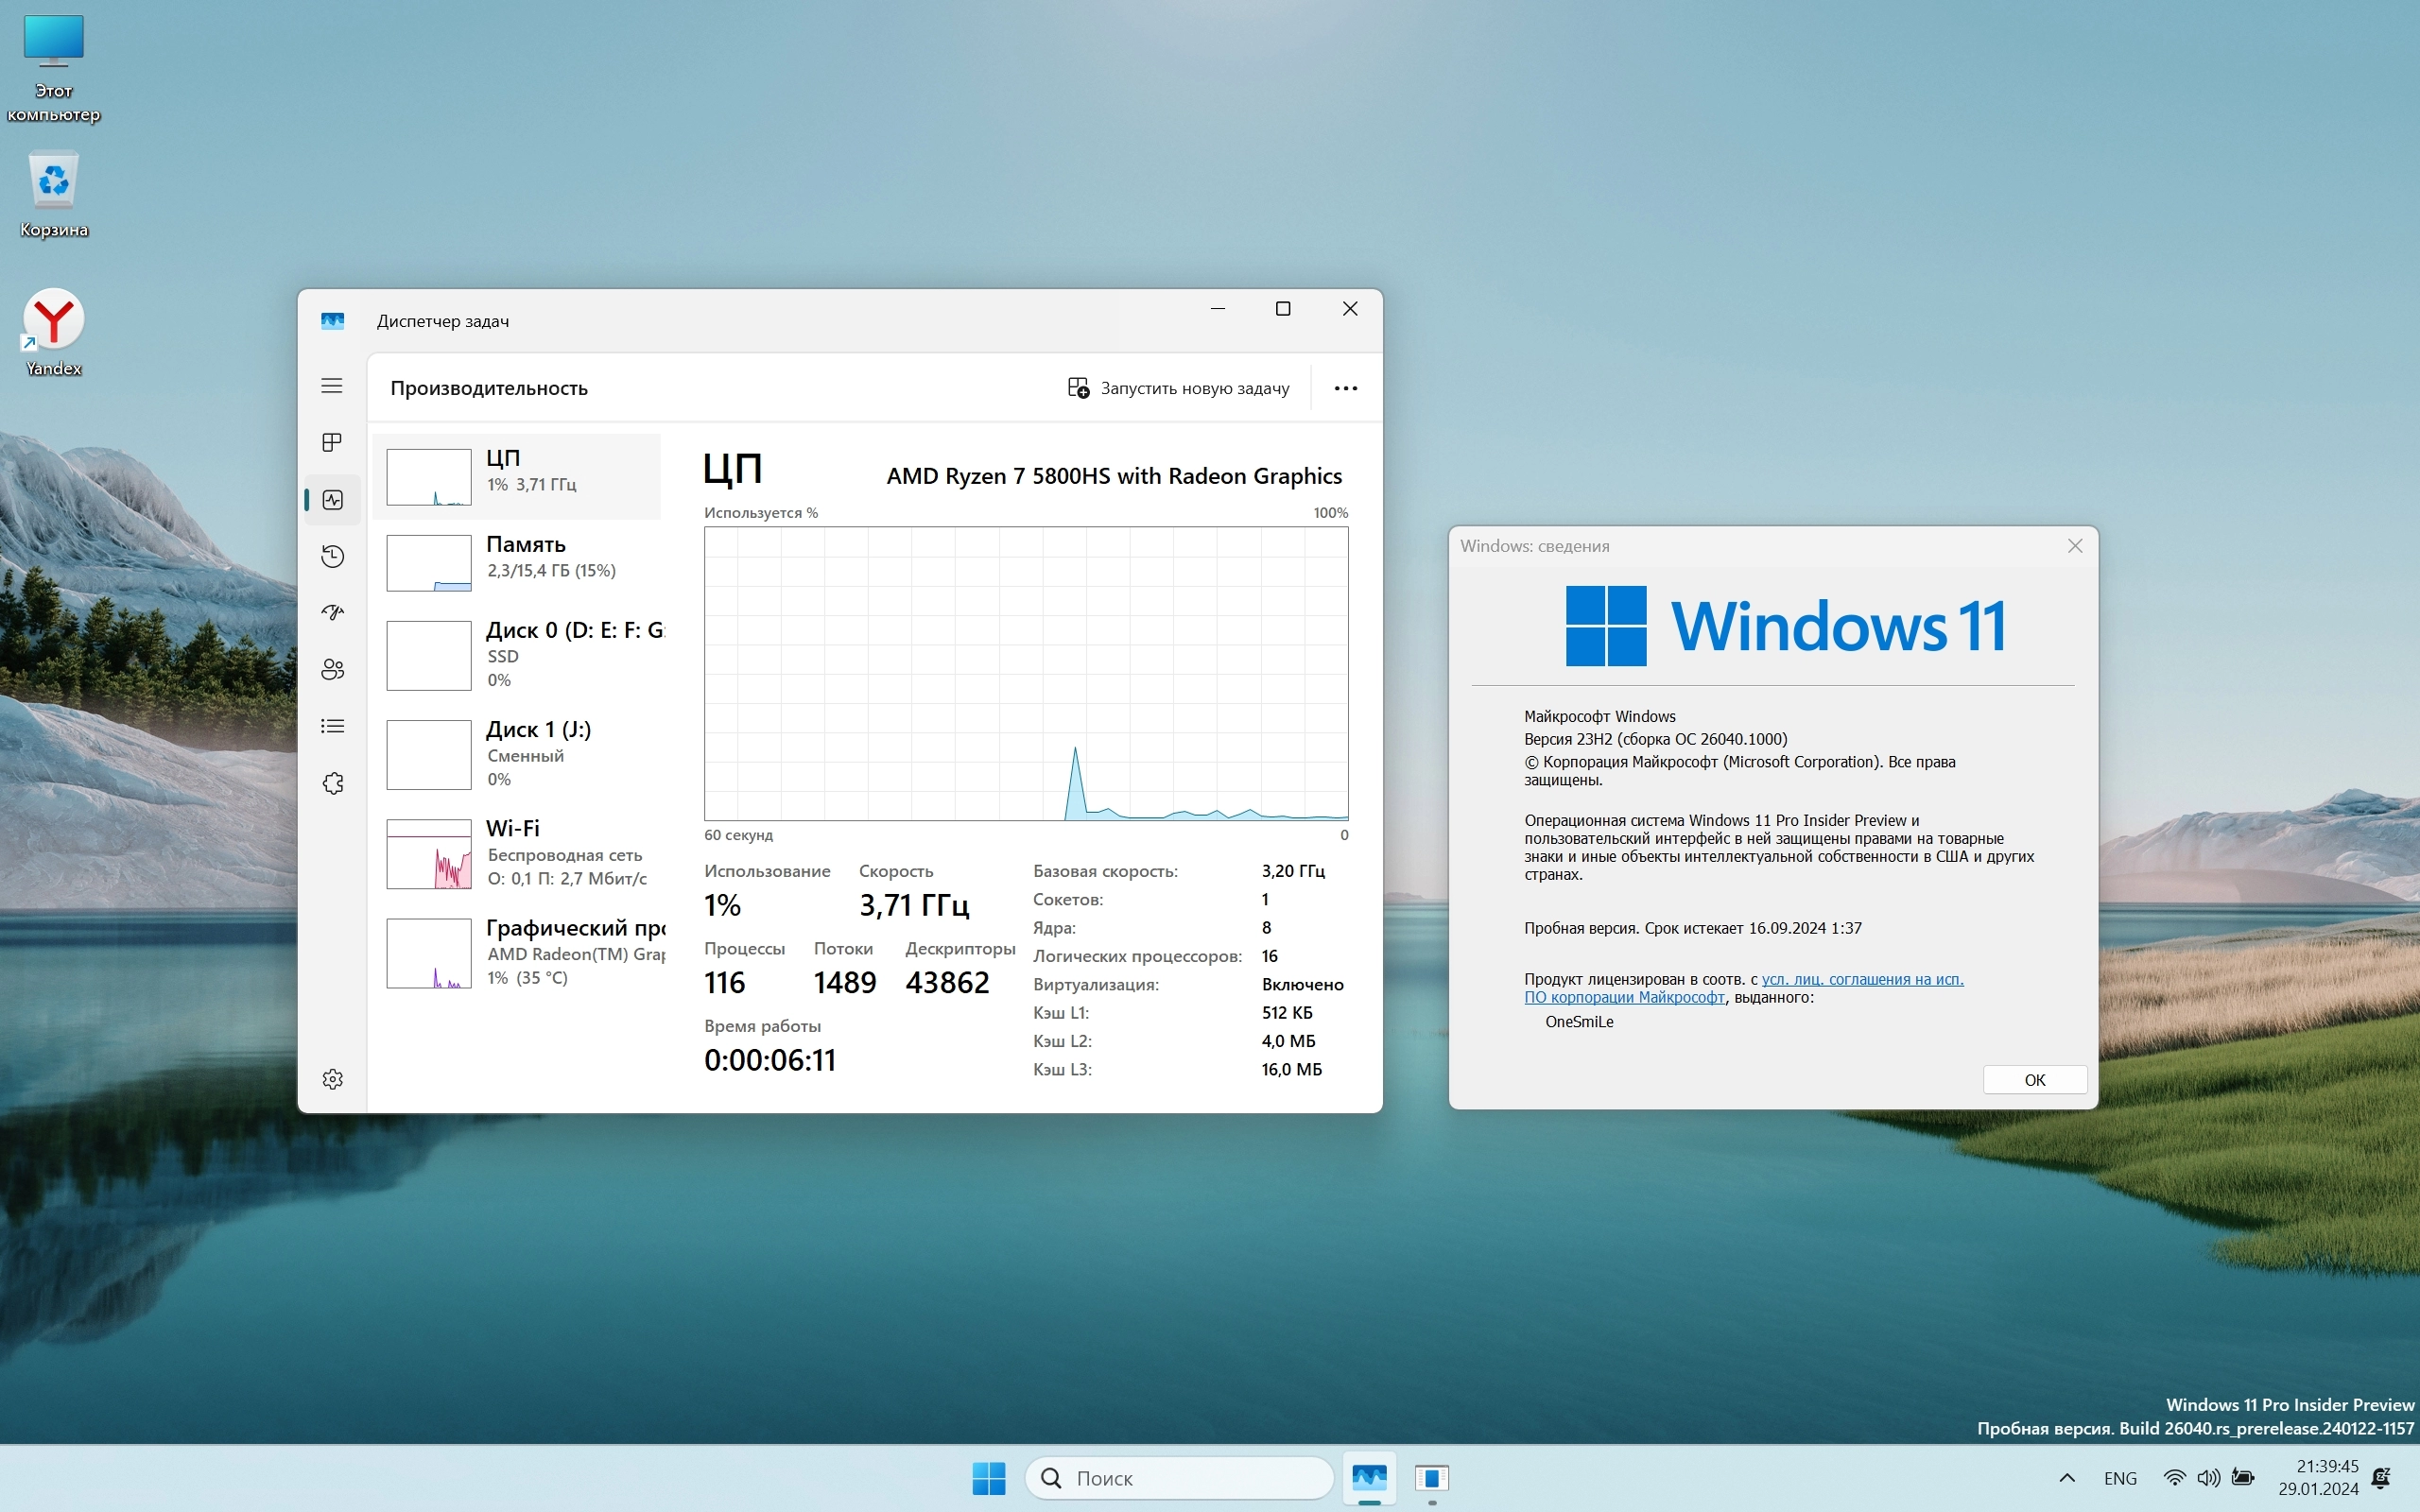Image resolution: width=2420 pixels, height=1512 pixels.
Task: Open the Windows Start button
Action: (988, 1478)
